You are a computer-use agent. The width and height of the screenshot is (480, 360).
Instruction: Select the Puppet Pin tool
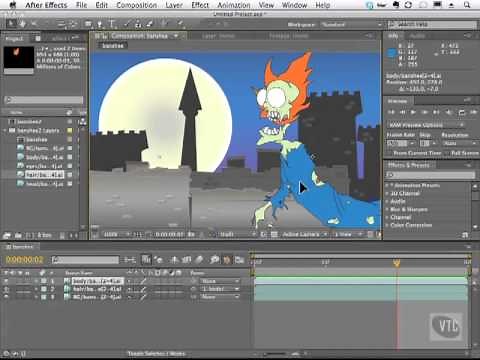click(180, 24)
